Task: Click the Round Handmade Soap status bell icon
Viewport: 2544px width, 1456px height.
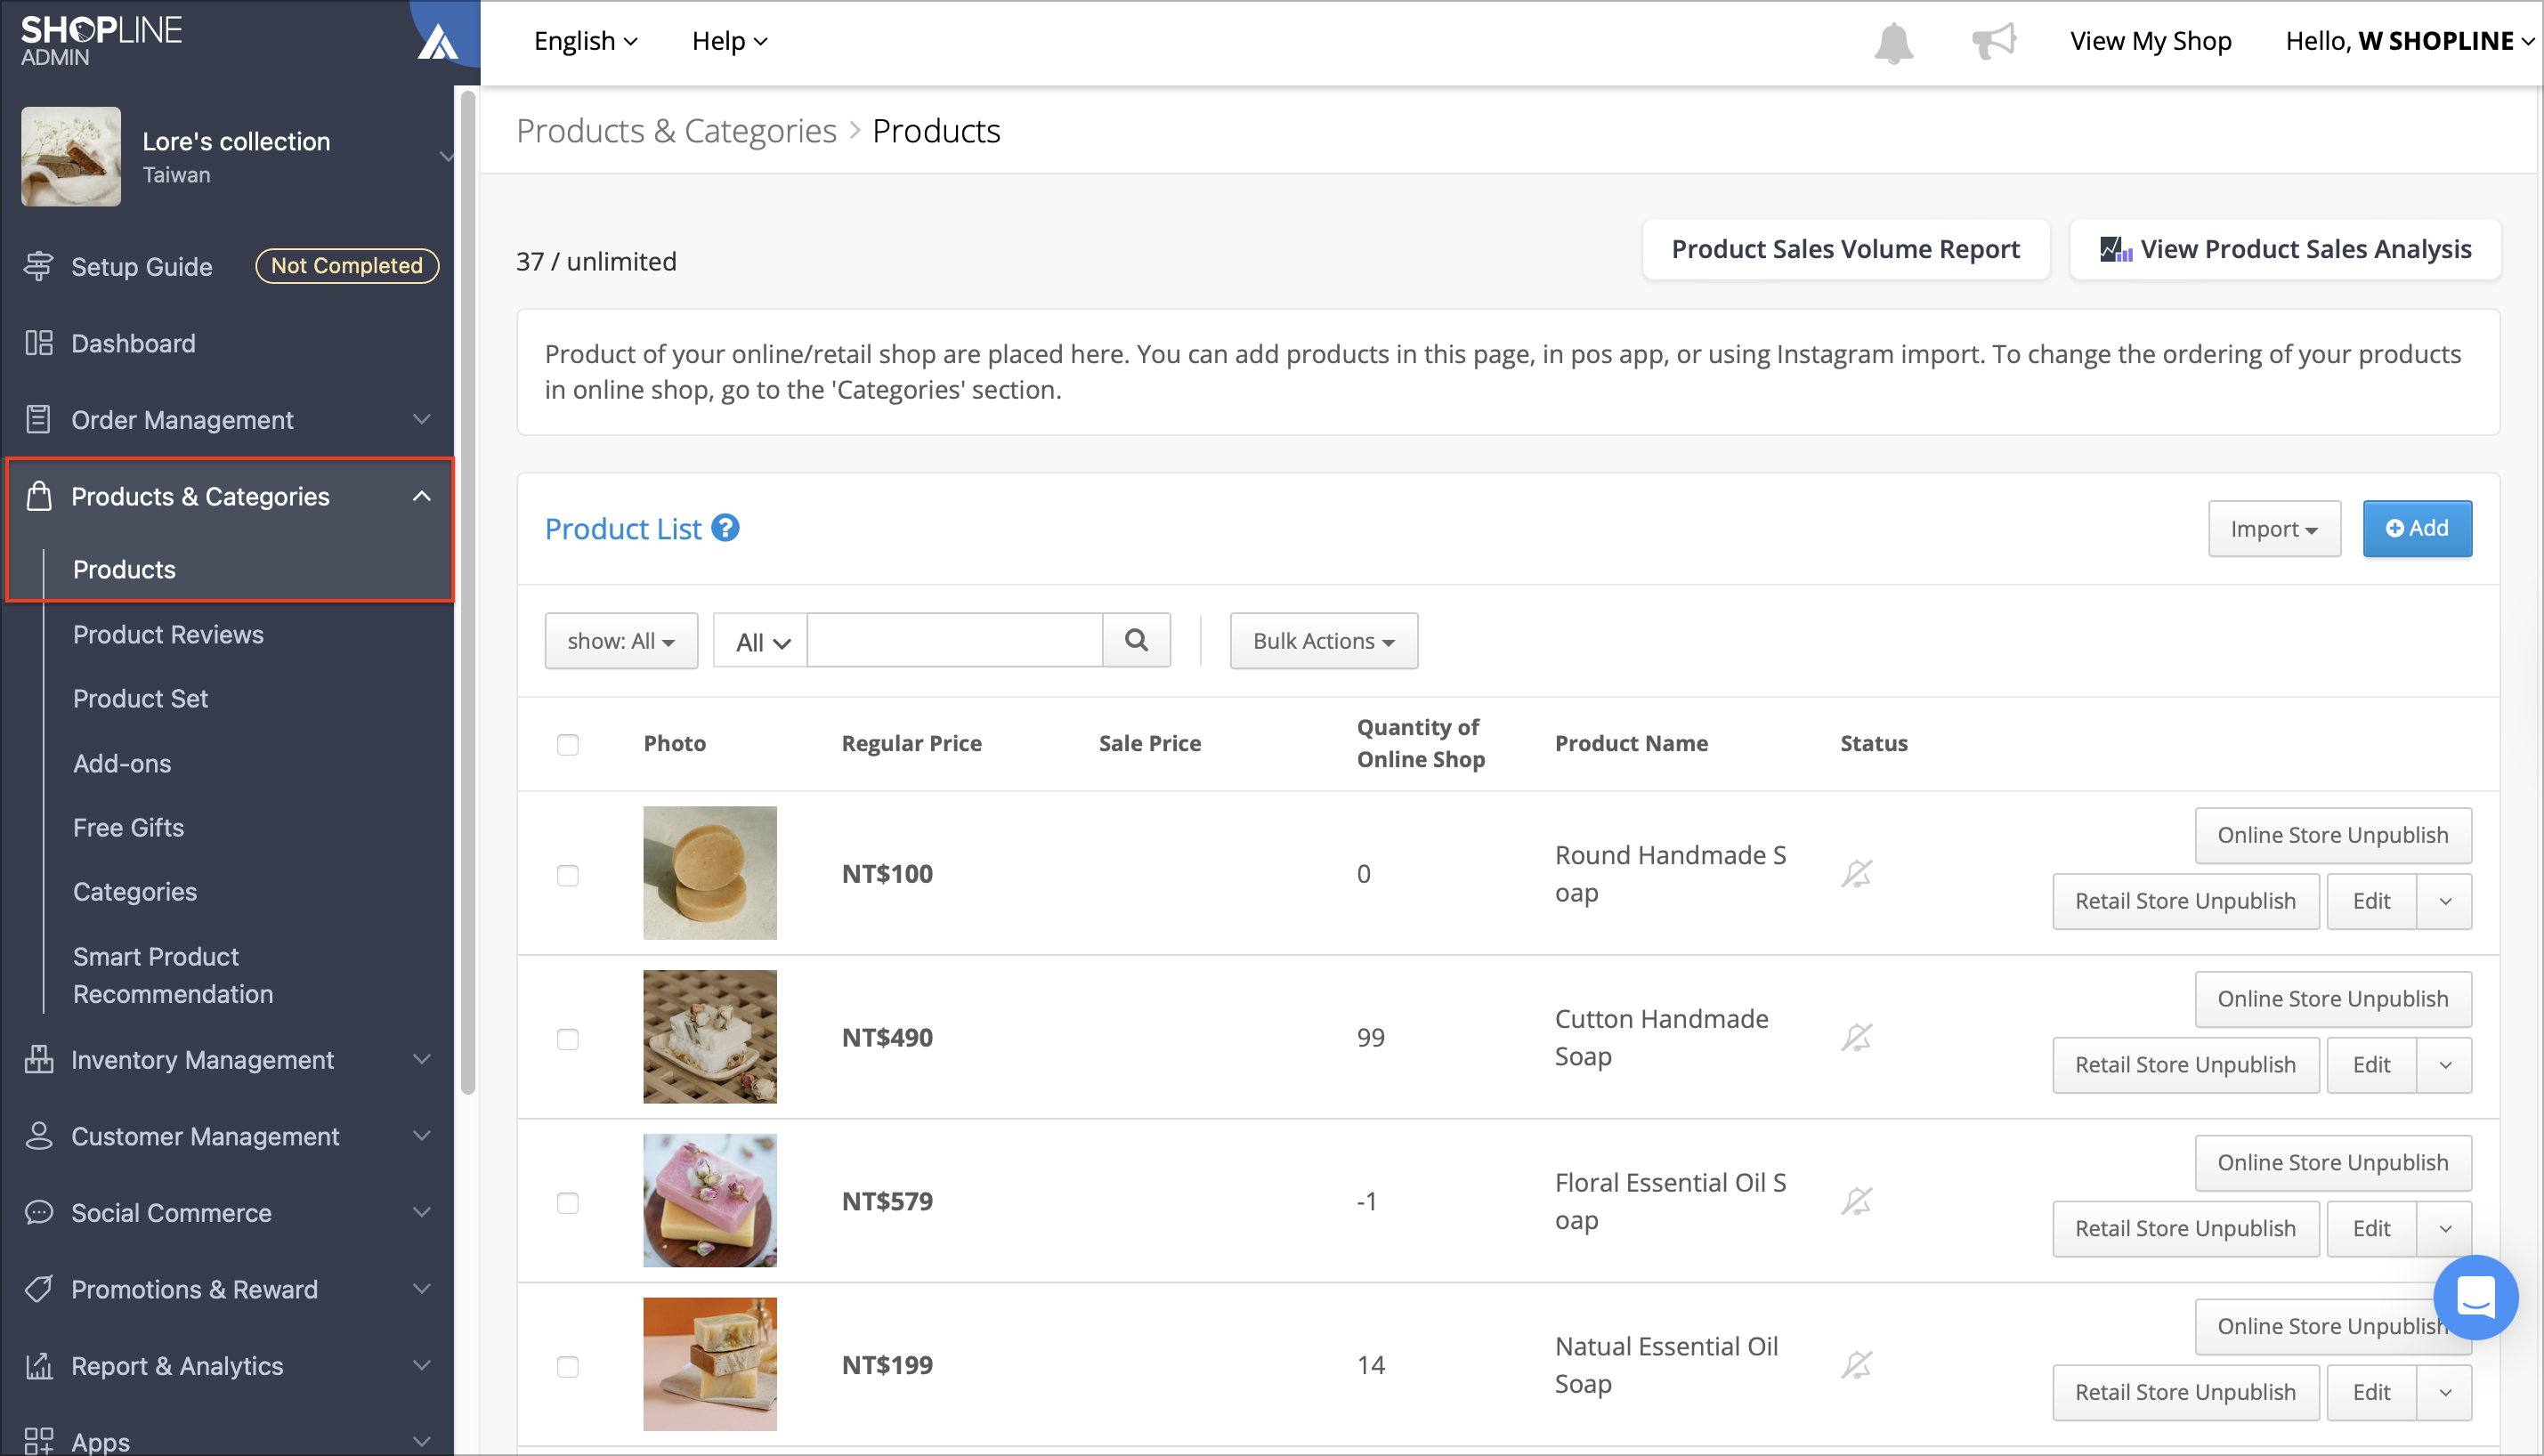Action: [1856, 873]
